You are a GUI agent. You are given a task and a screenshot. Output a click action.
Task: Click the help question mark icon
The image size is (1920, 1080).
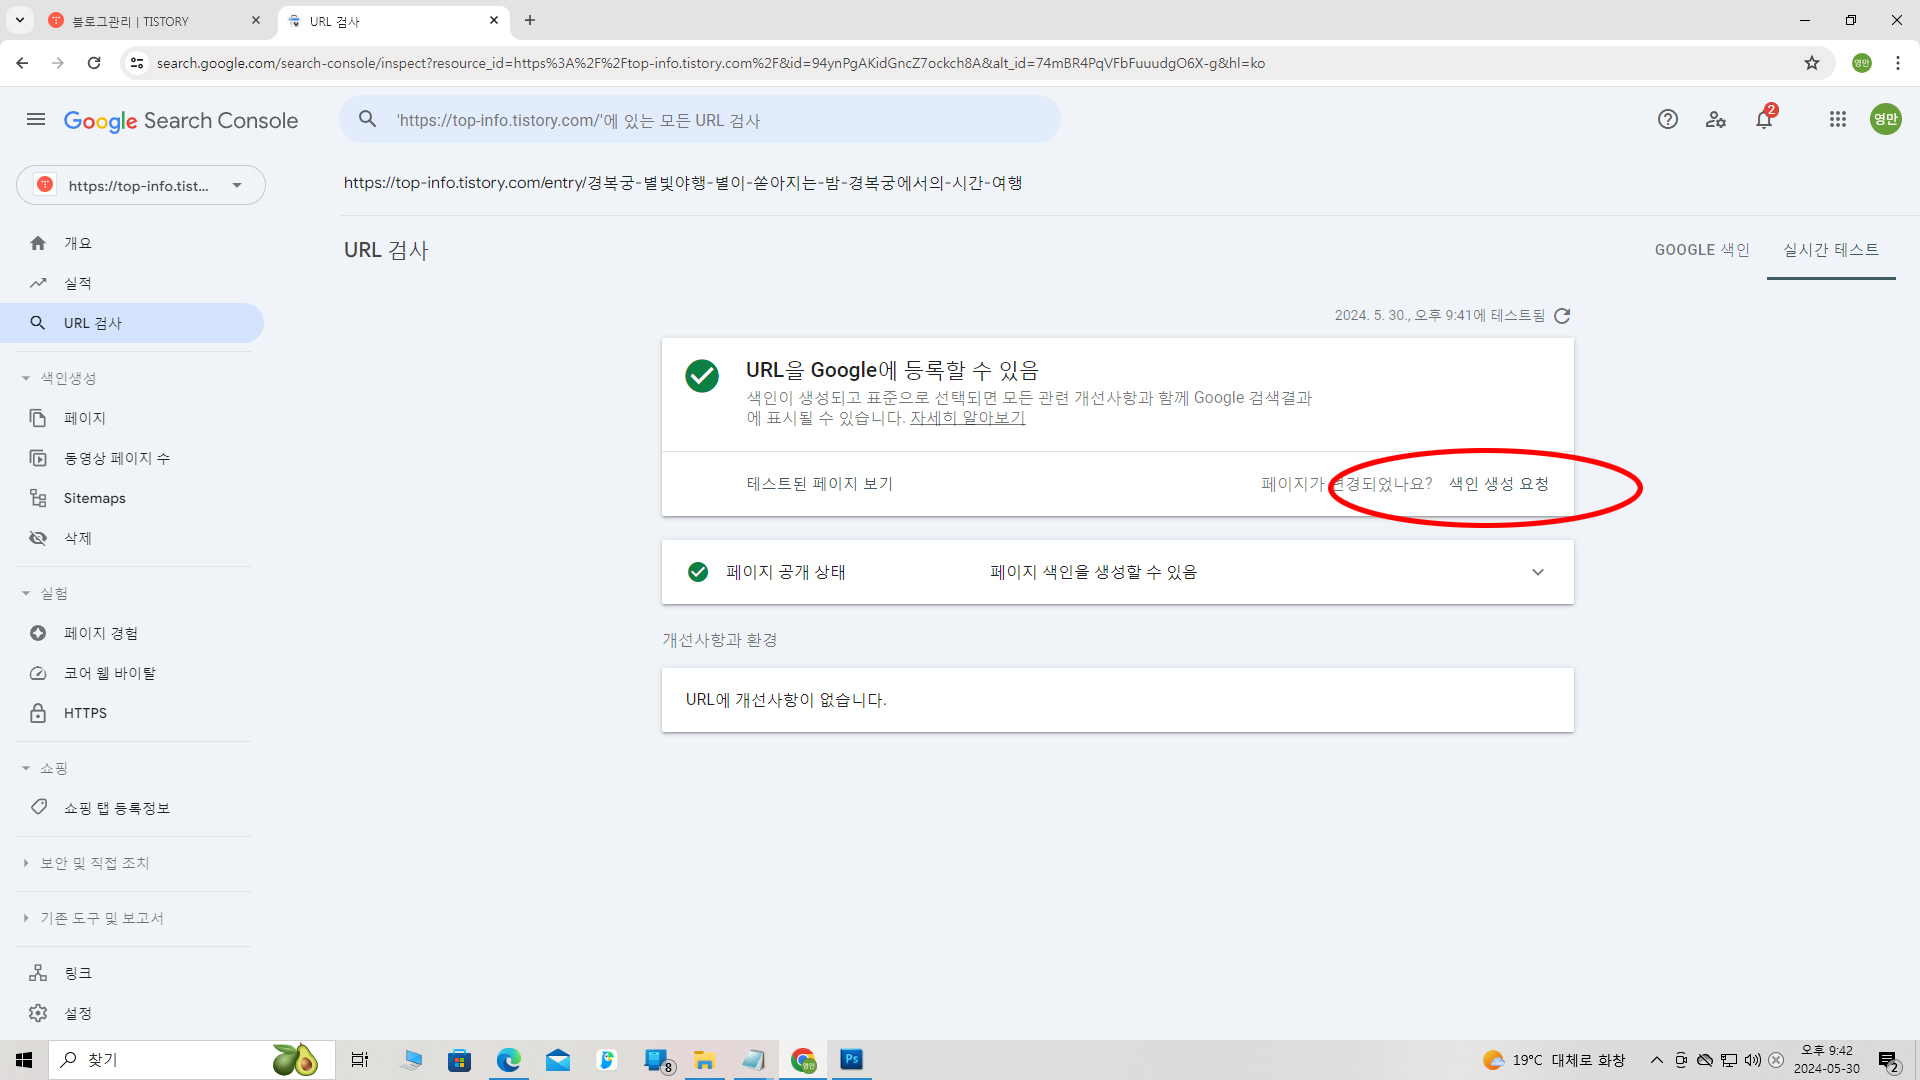(1667, 120)
